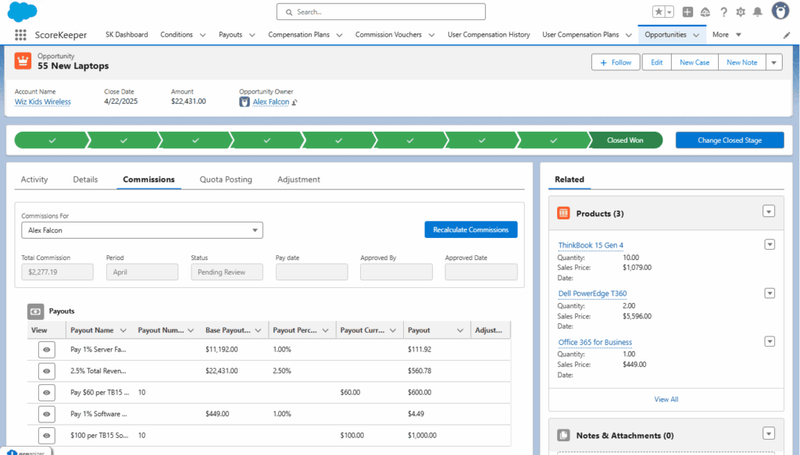This screenshot has height=455, width=800.
Task: Click the Products related list icon
Action: click(x=563, y=213)
